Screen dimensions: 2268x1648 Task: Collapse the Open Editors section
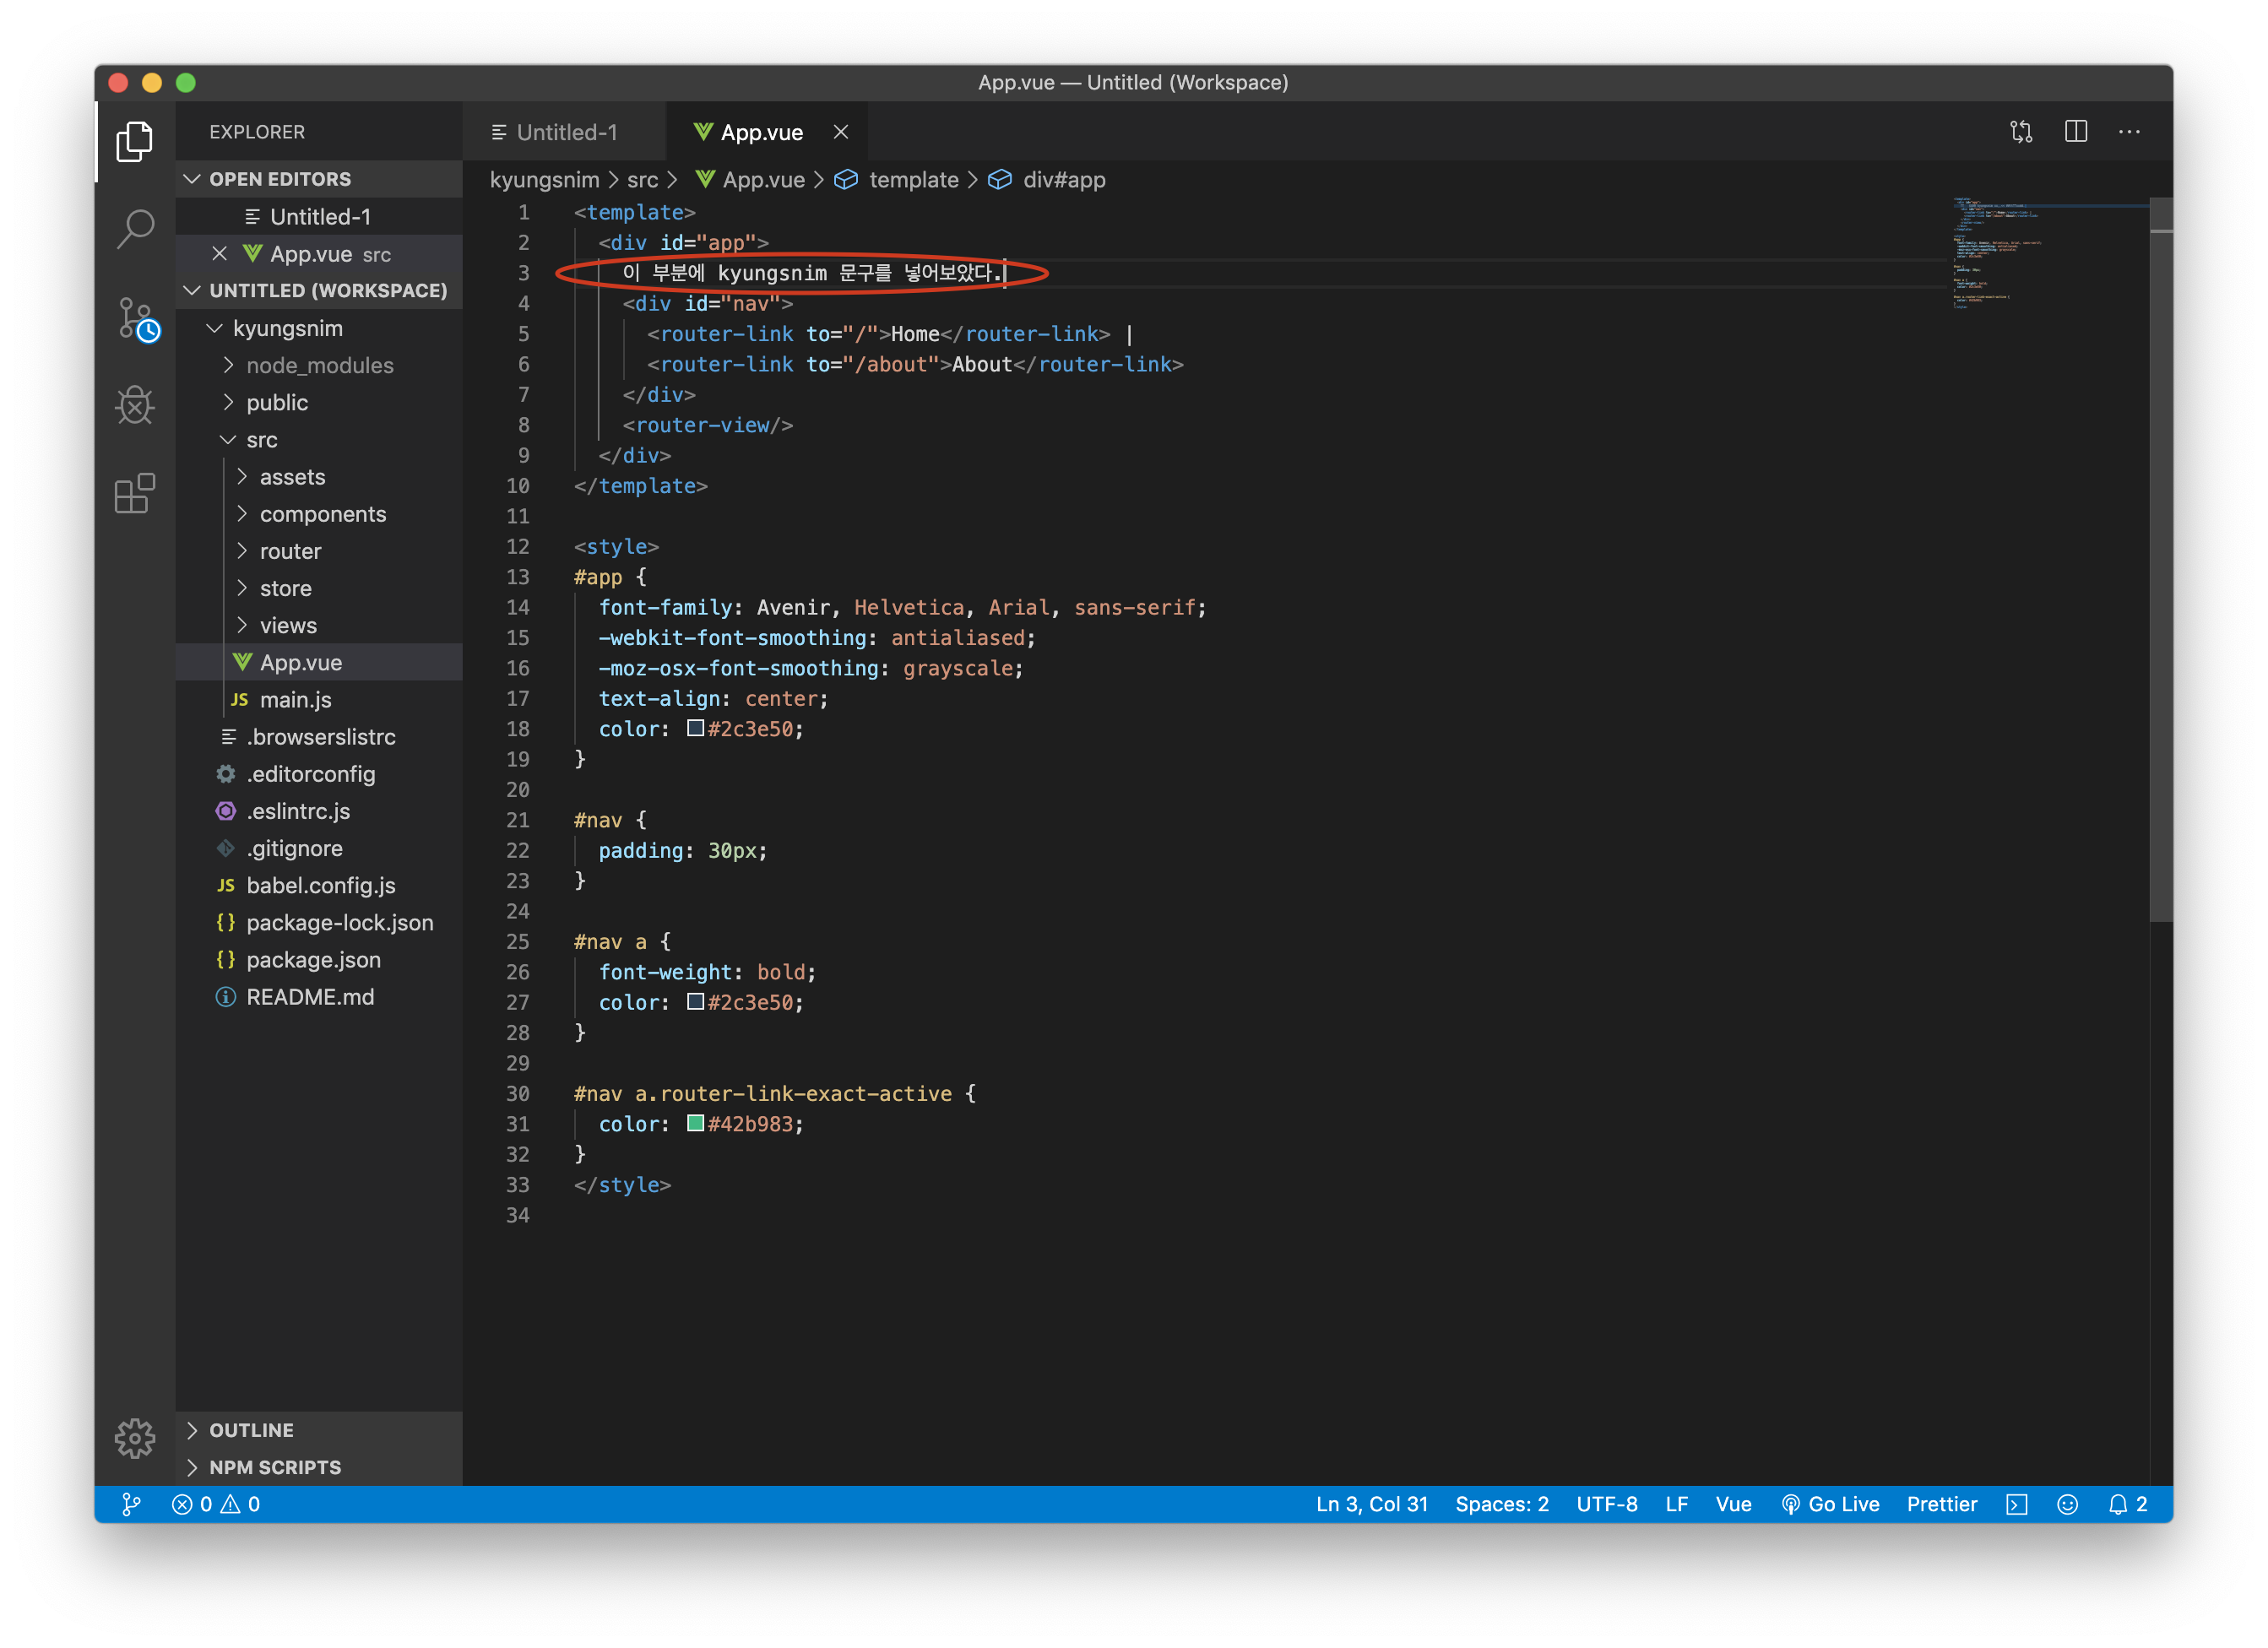(280, 179)
